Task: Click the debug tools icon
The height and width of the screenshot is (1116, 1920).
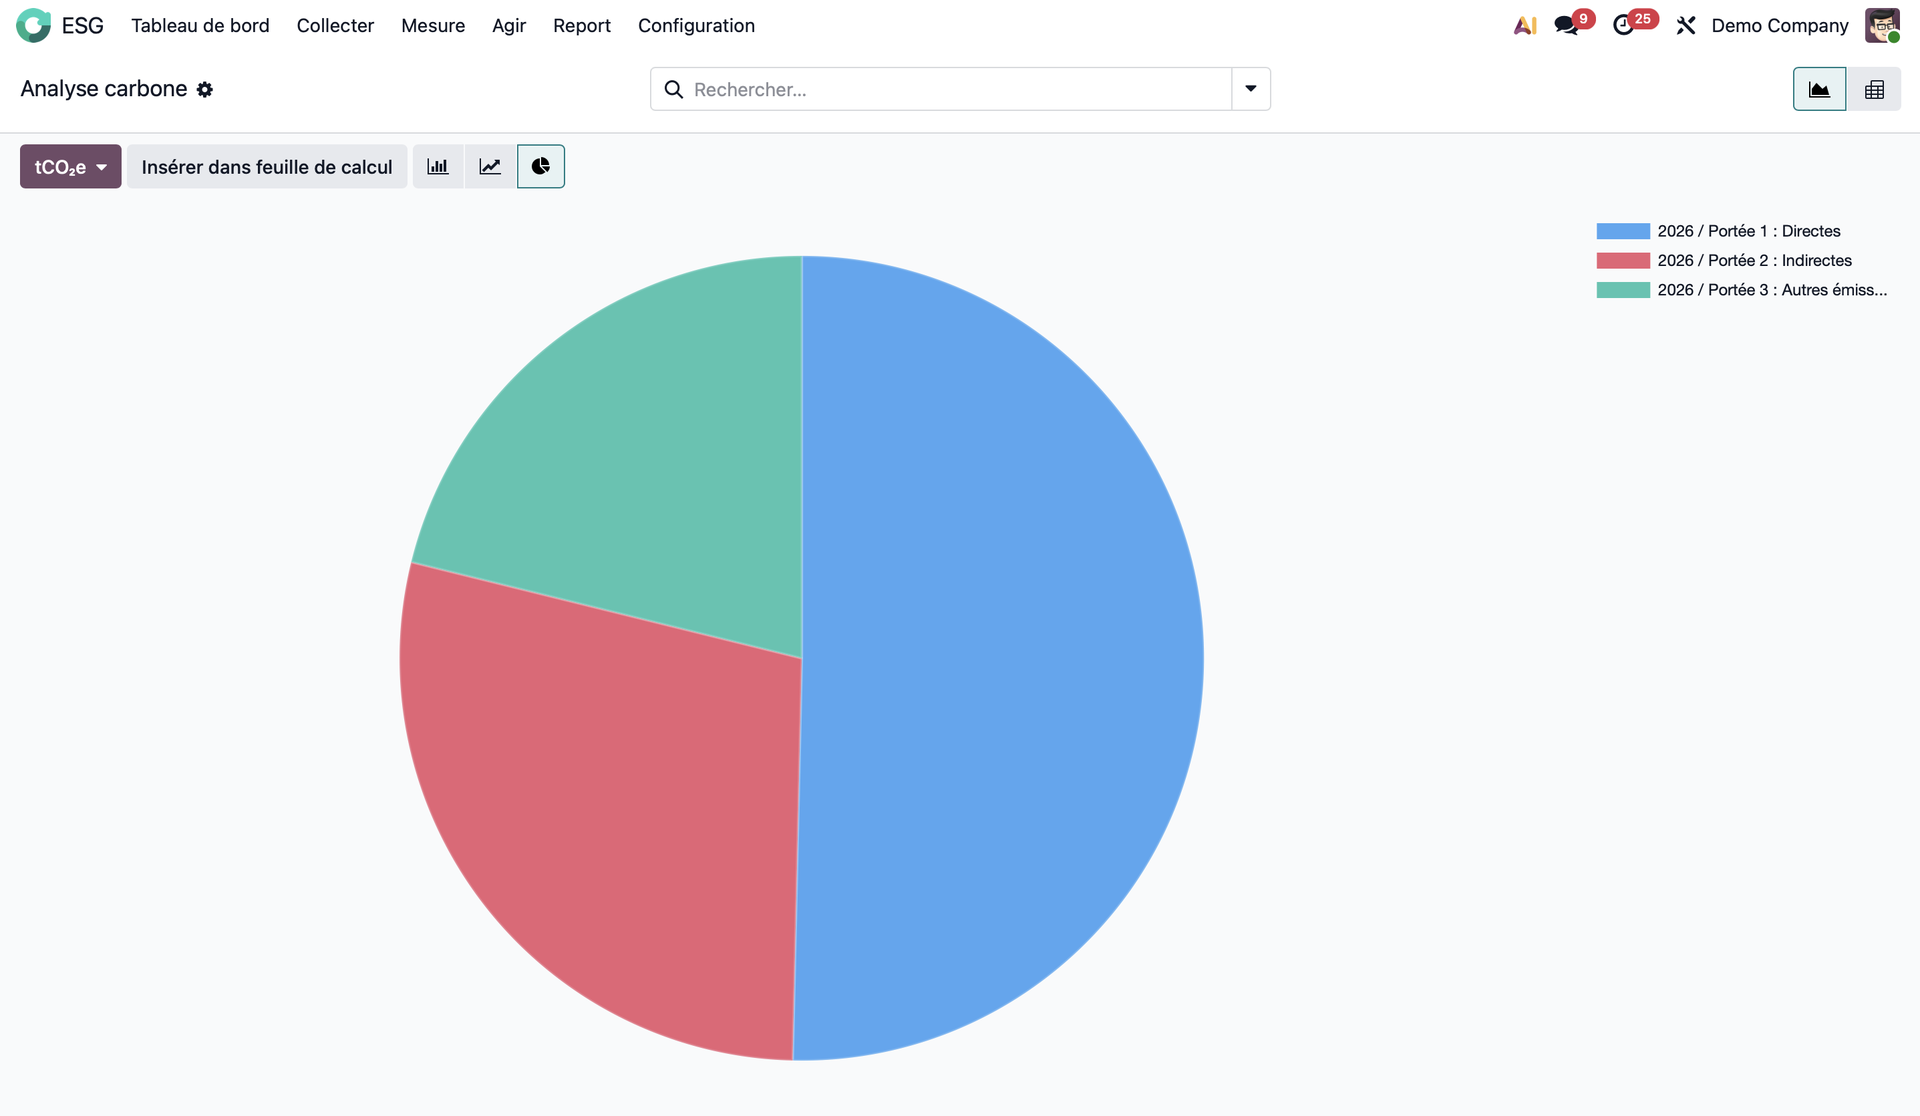Action: [1686, 25]
